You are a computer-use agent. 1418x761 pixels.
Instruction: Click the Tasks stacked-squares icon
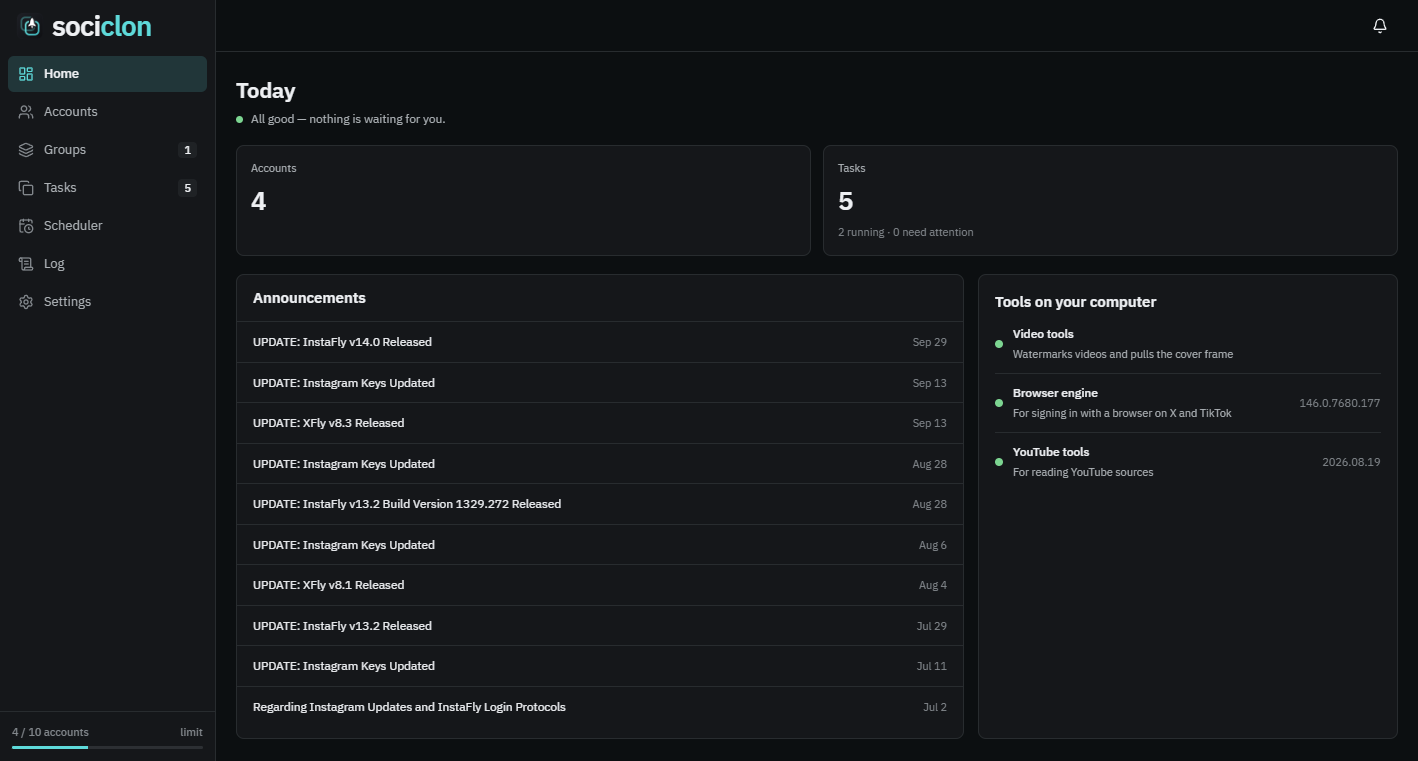26,188
